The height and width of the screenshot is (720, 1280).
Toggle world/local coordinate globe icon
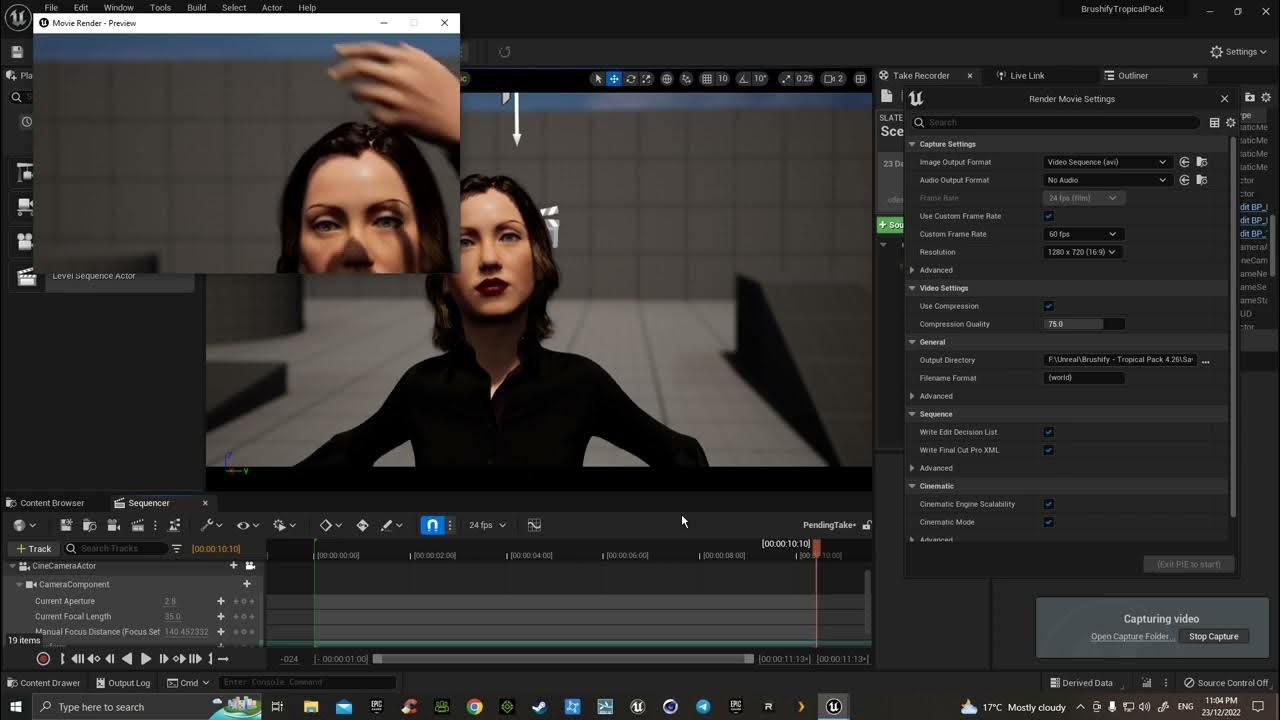pos(667,79)
